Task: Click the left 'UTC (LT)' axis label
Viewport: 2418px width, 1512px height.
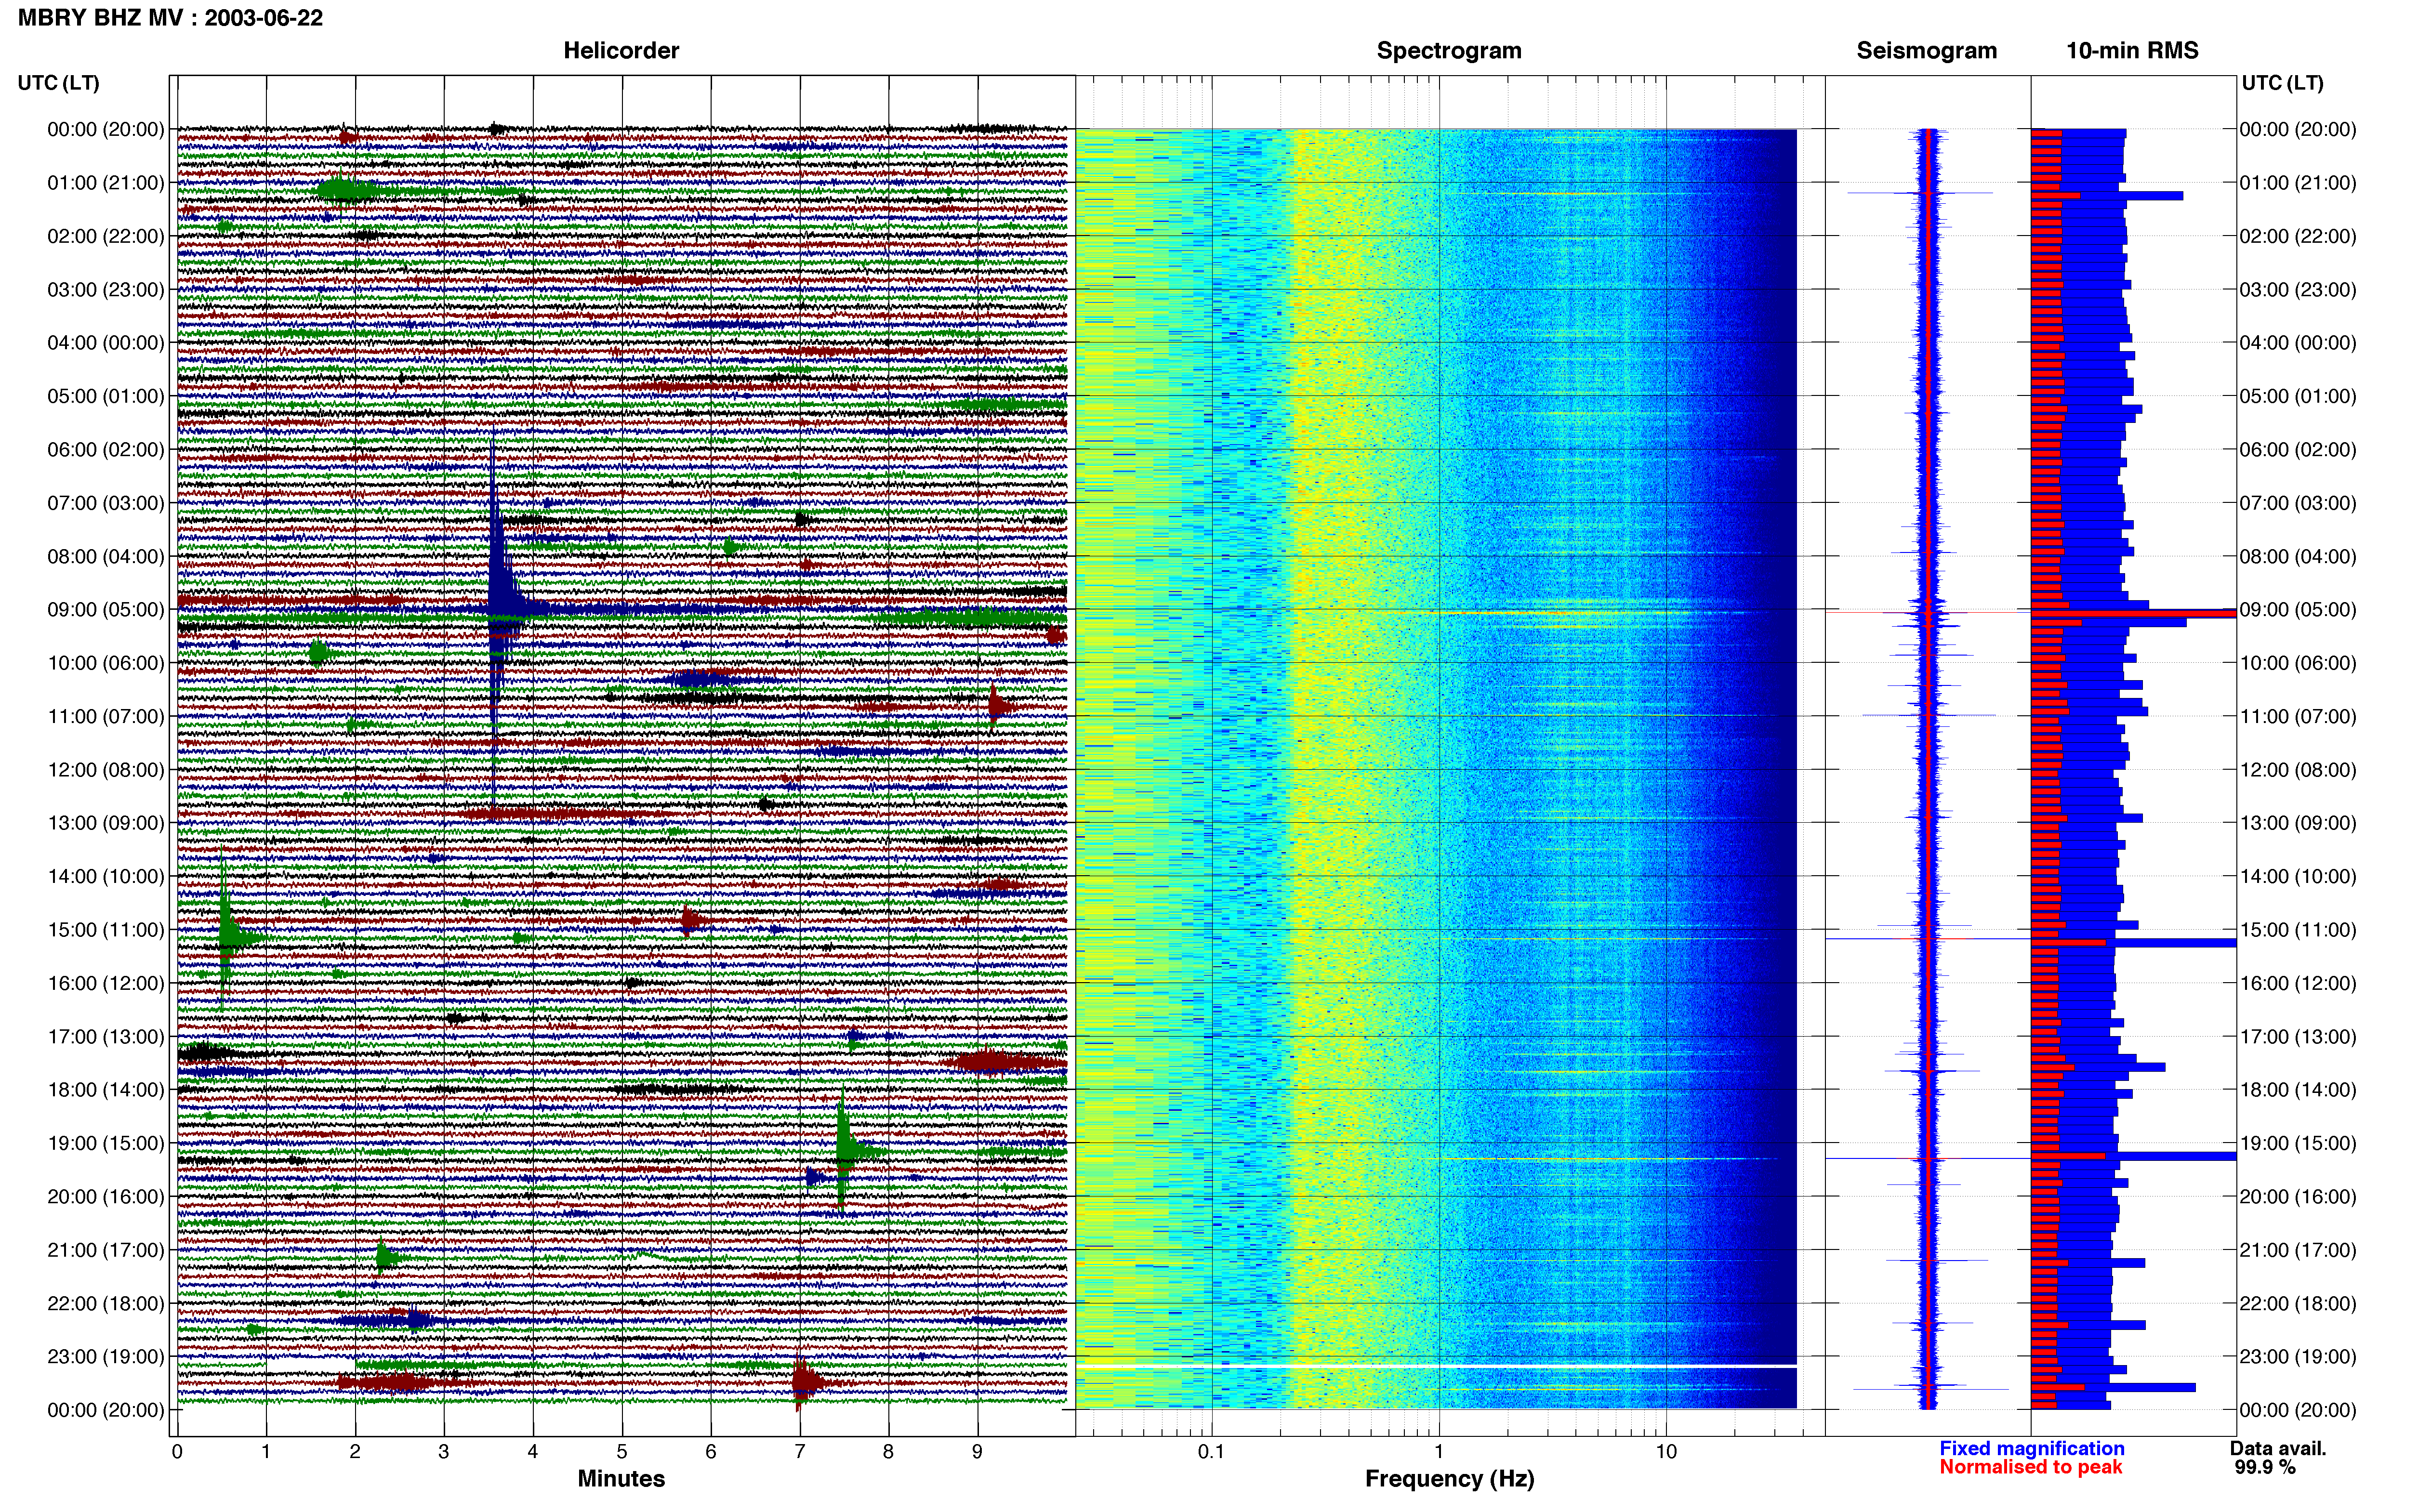Action: [58, 83]
